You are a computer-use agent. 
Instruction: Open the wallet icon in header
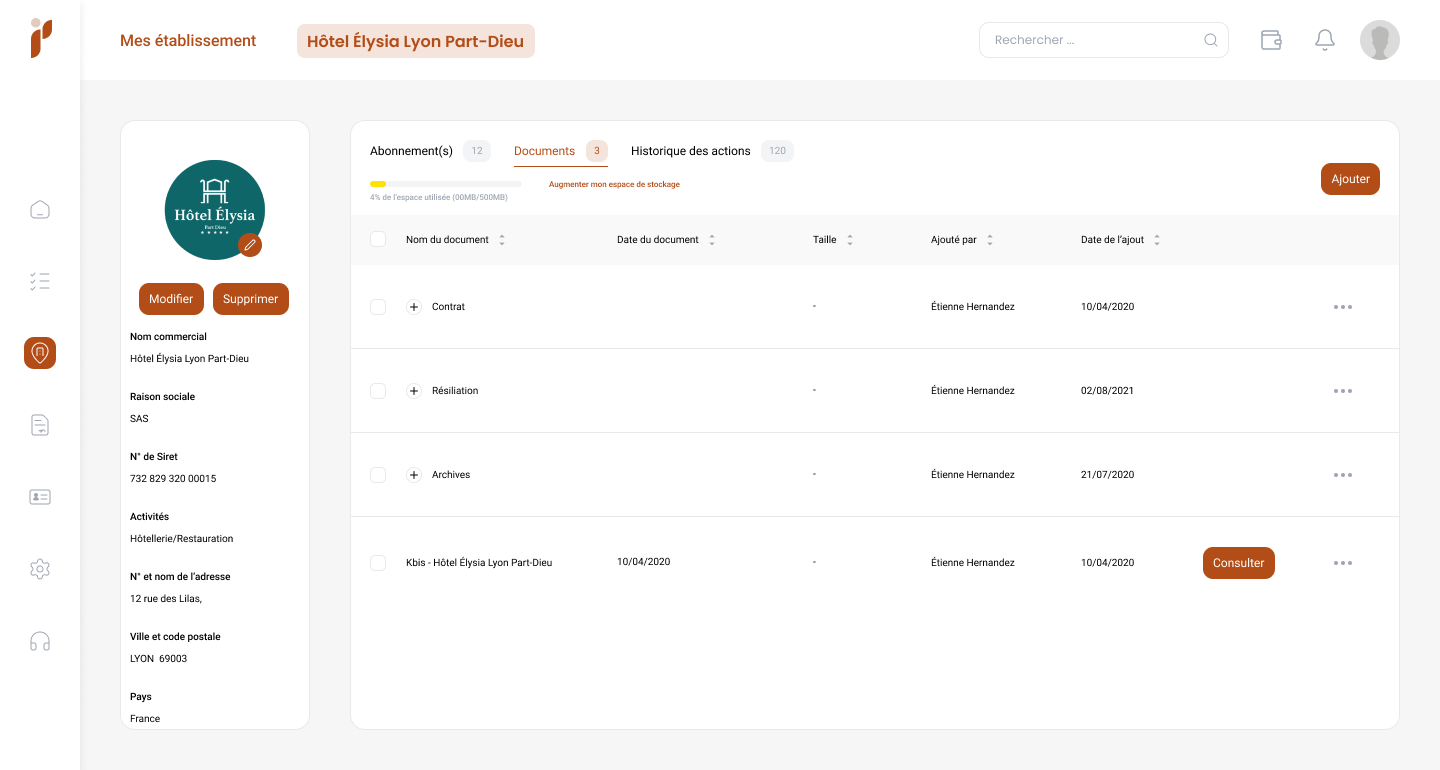[x=1271, y=40]
